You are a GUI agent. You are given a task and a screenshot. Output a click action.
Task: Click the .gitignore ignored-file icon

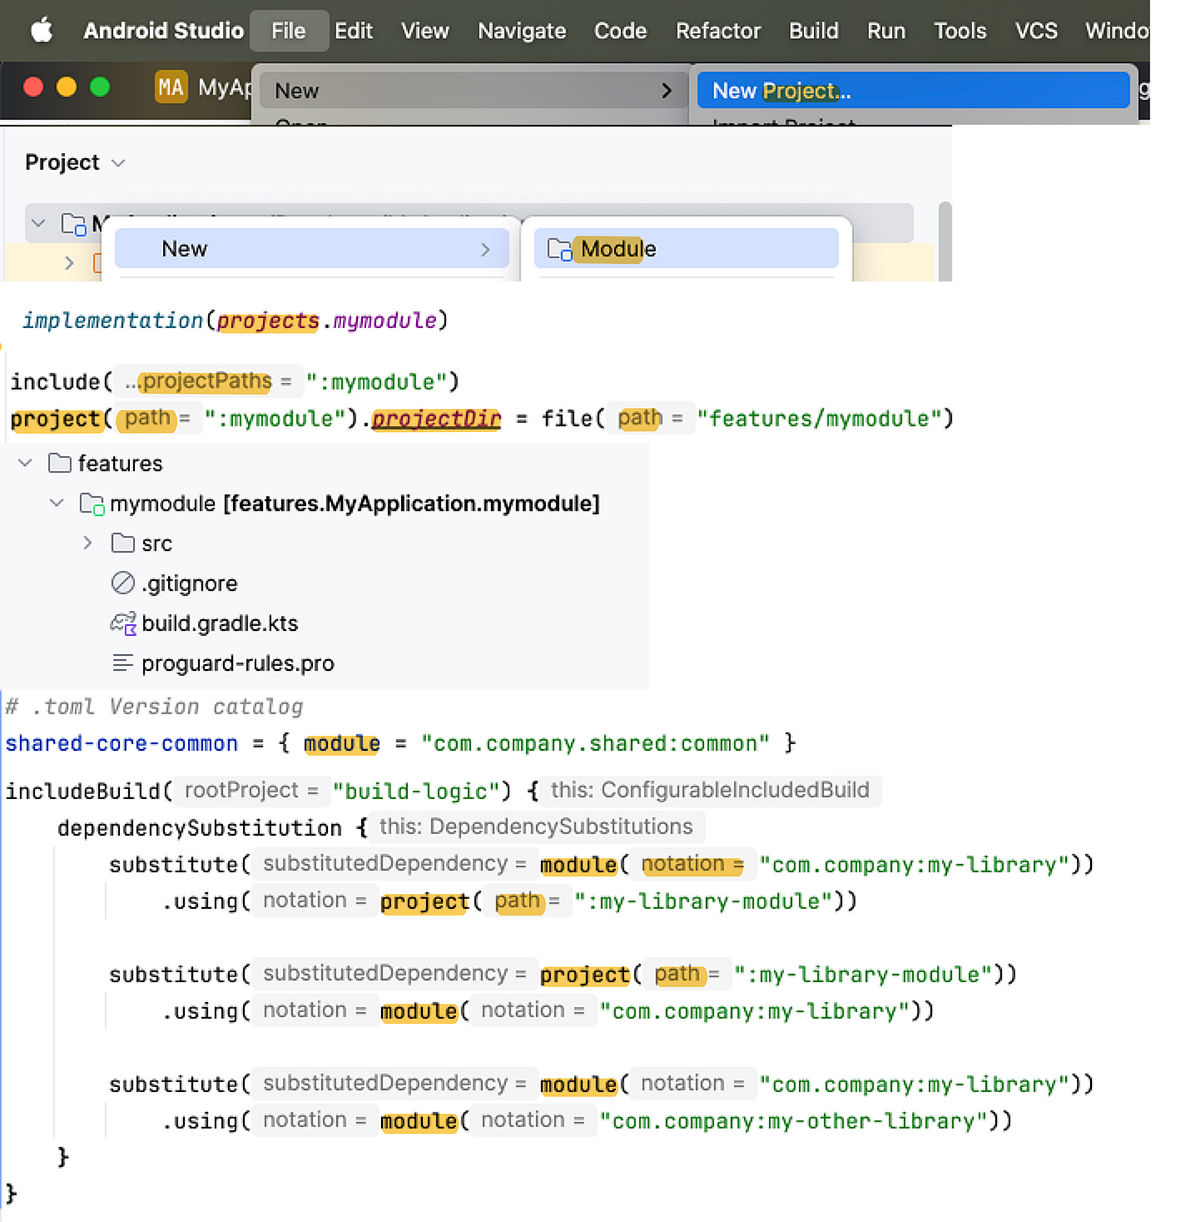coord(122,583)
